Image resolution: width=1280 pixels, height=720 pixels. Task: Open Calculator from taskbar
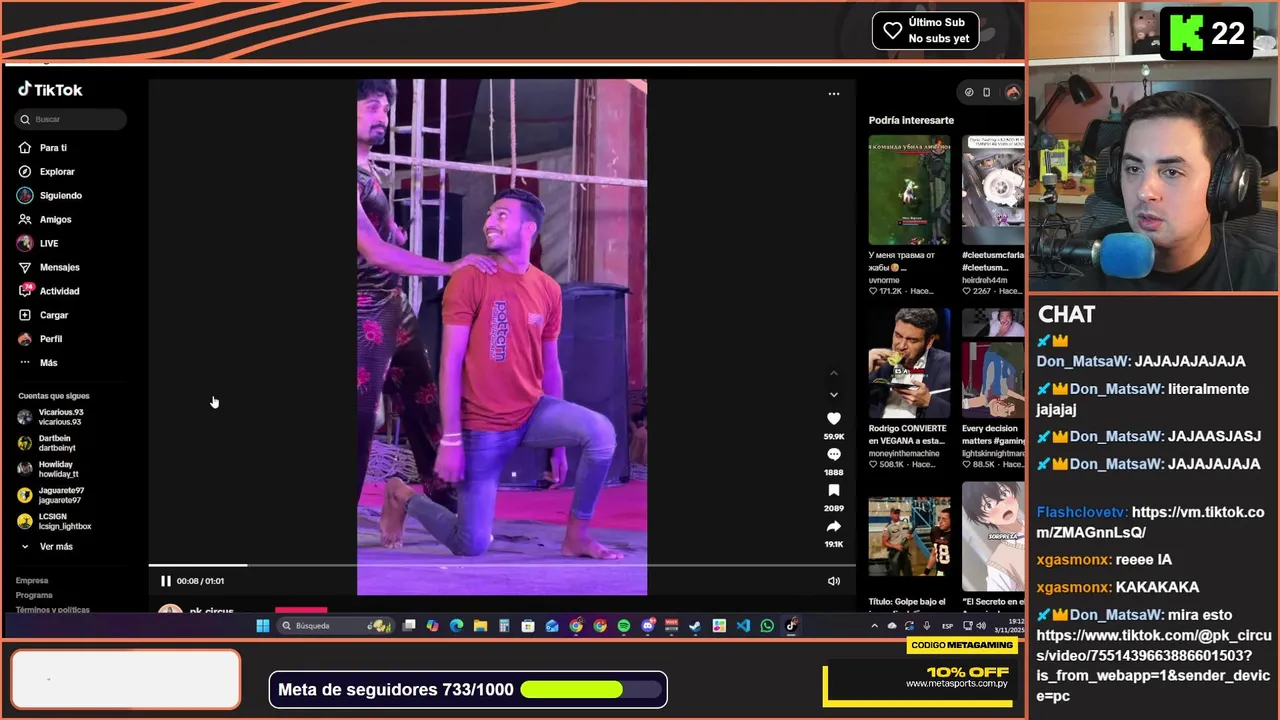point(504,626)
